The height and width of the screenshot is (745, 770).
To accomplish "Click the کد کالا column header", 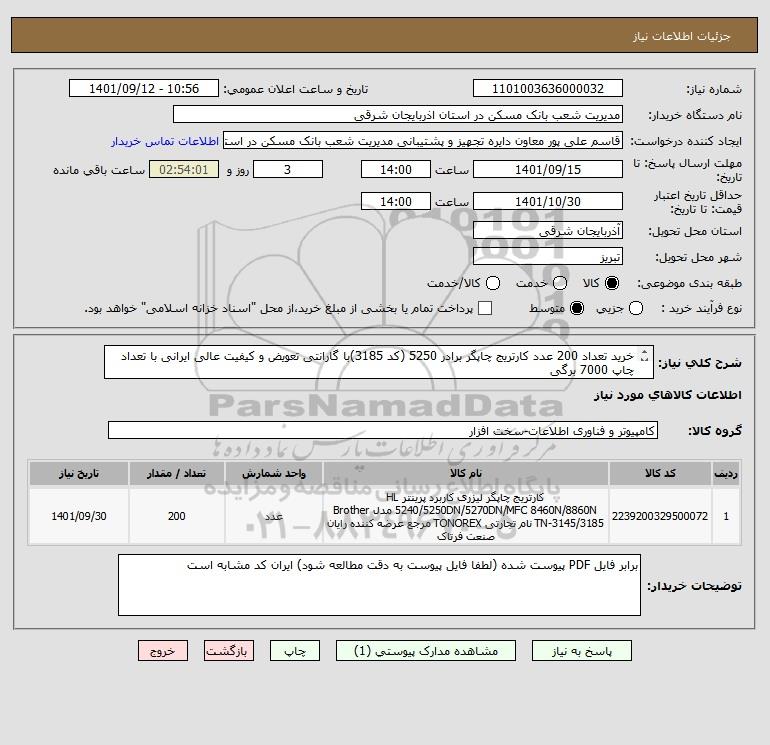I will click(x=660, y=473).
